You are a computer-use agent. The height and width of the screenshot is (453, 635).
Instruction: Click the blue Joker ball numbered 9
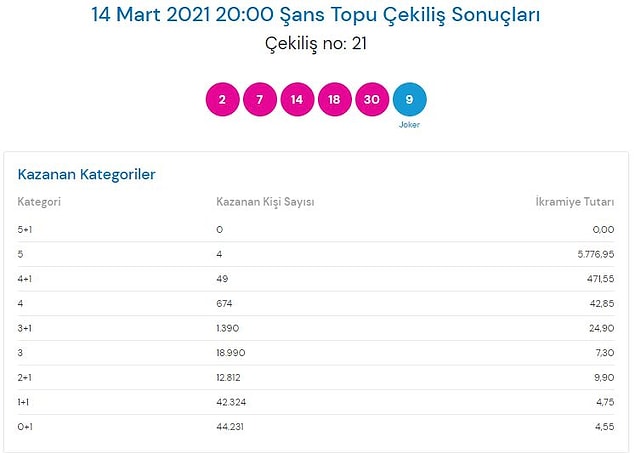click(409, 99)
